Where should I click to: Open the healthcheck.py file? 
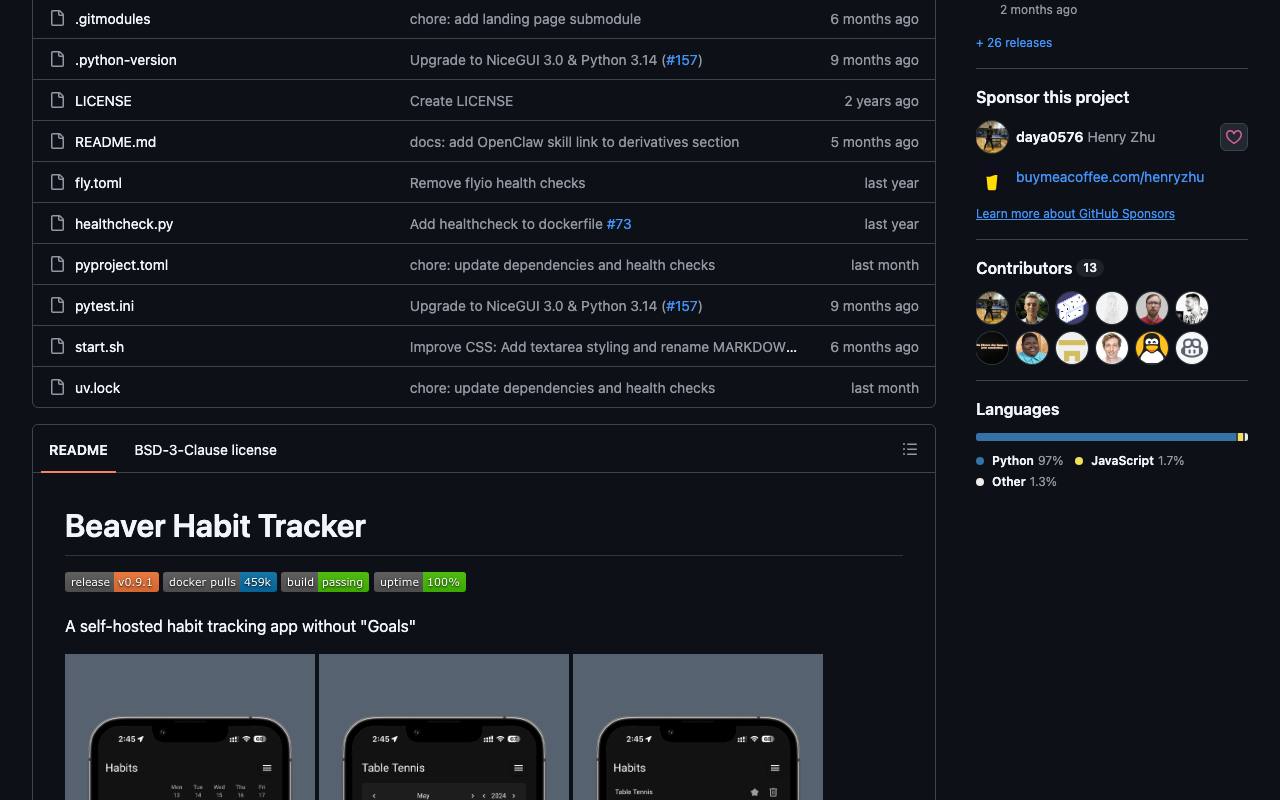[124, 224]
